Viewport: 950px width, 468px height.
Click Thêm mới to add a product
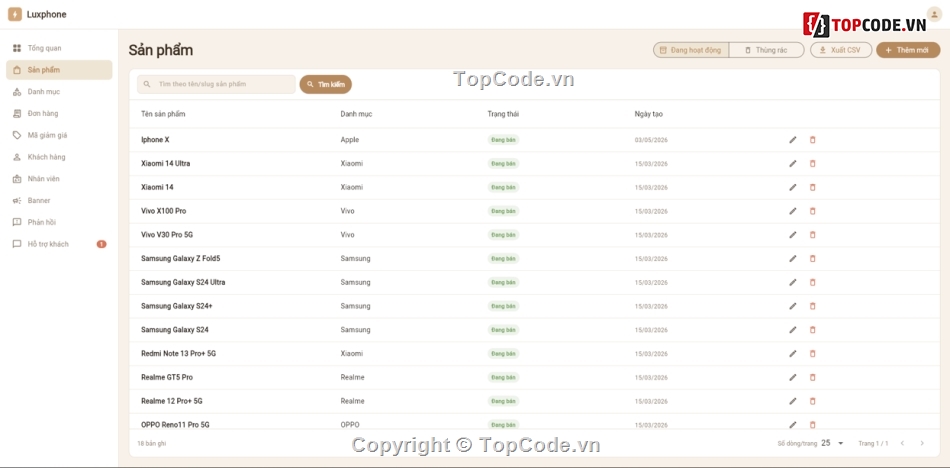click(x=908, y=50)
